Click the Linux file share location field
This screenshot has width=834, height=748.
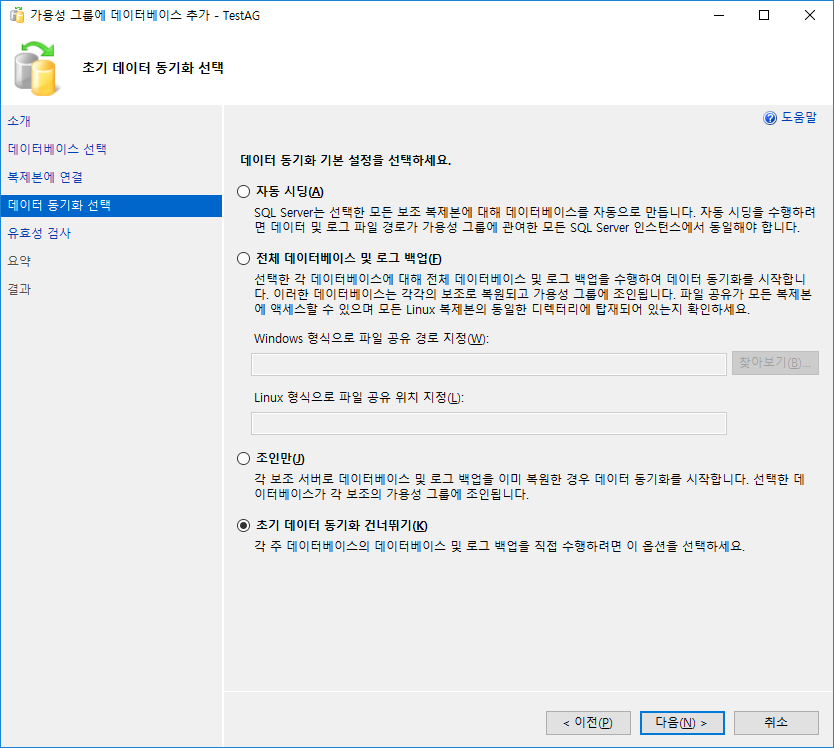point(489,423)
